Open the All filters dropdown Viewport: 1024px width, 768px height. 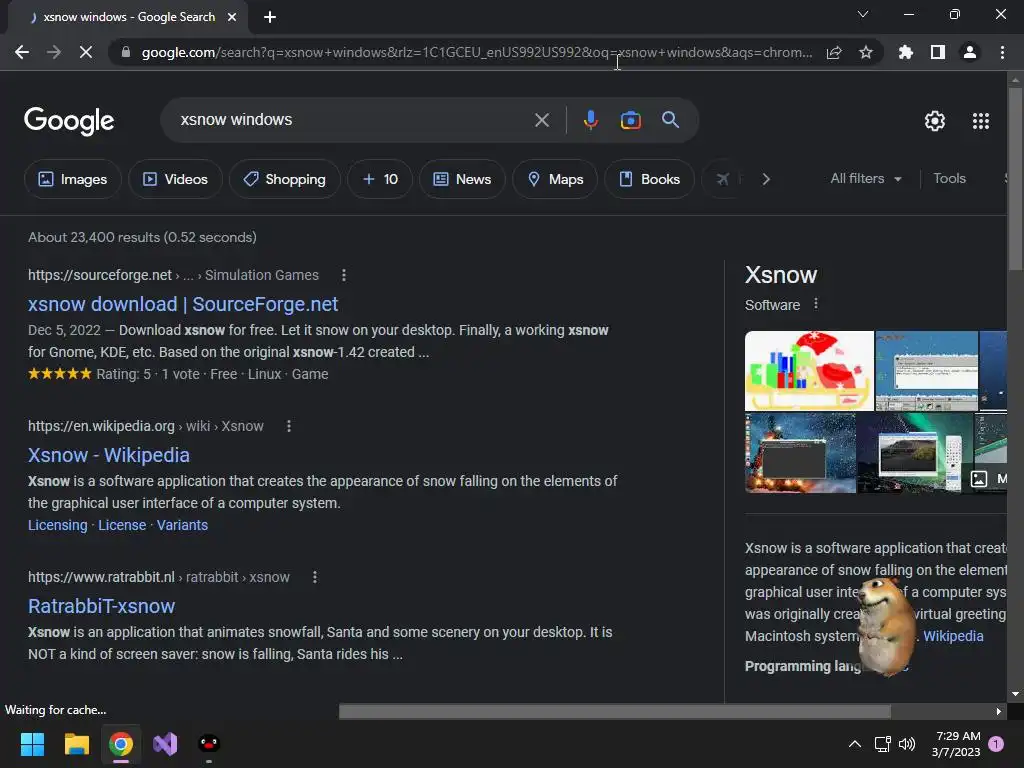[x=865, y=178]
